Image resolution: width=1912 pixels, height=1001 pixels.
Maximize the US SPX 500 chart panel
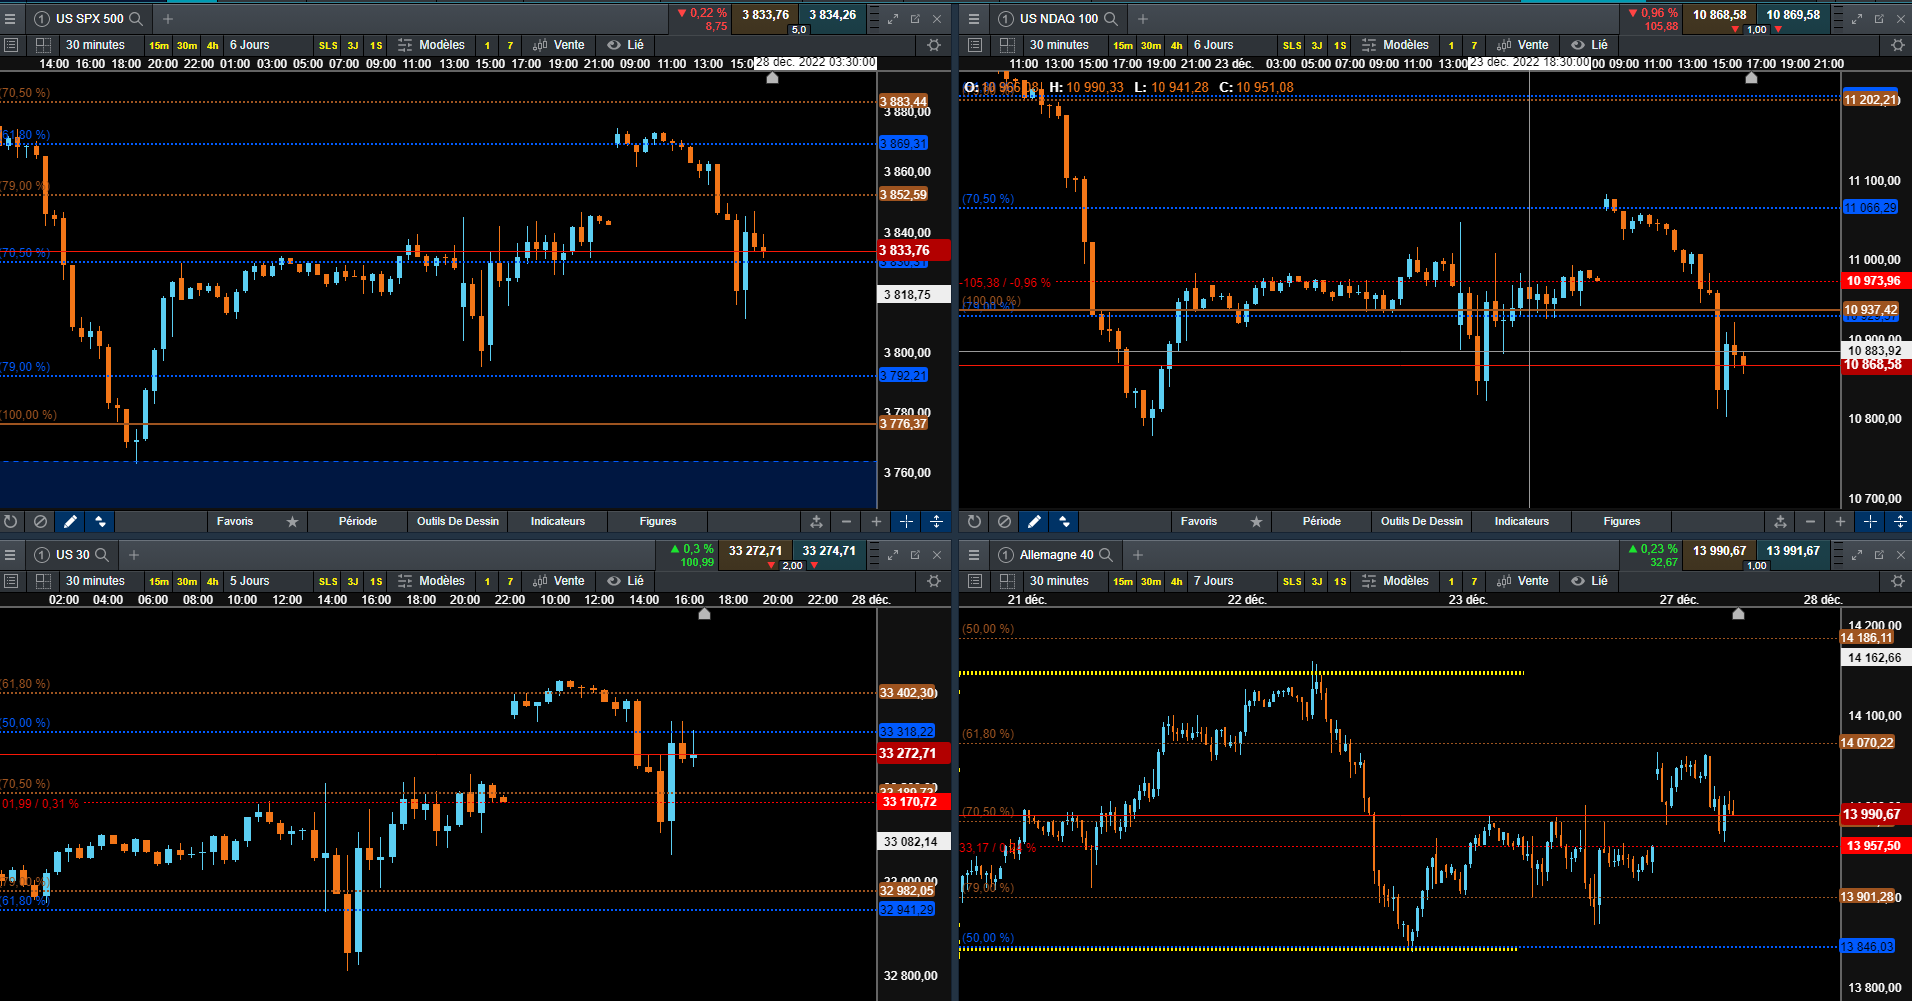tap(893, 19)
